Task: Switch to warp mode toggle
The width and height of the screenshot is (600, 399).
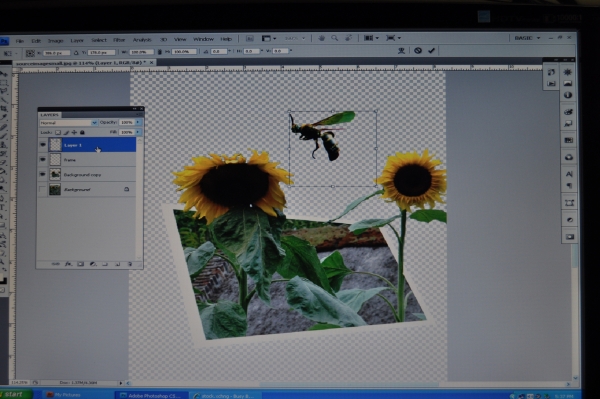Action: pos(401,50)
